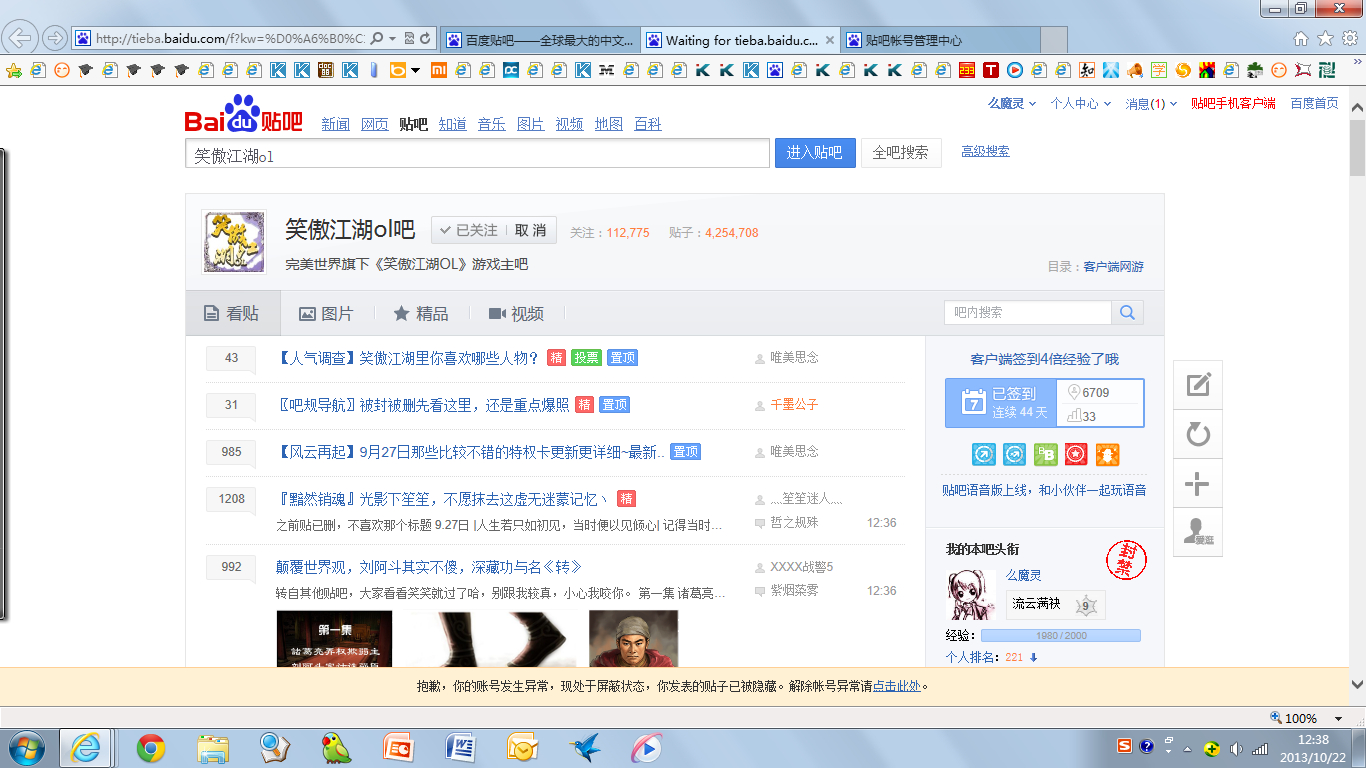Click 进入贴吧 button
The width and height of the screenshot is (1366, 768).
coord(815,153)
